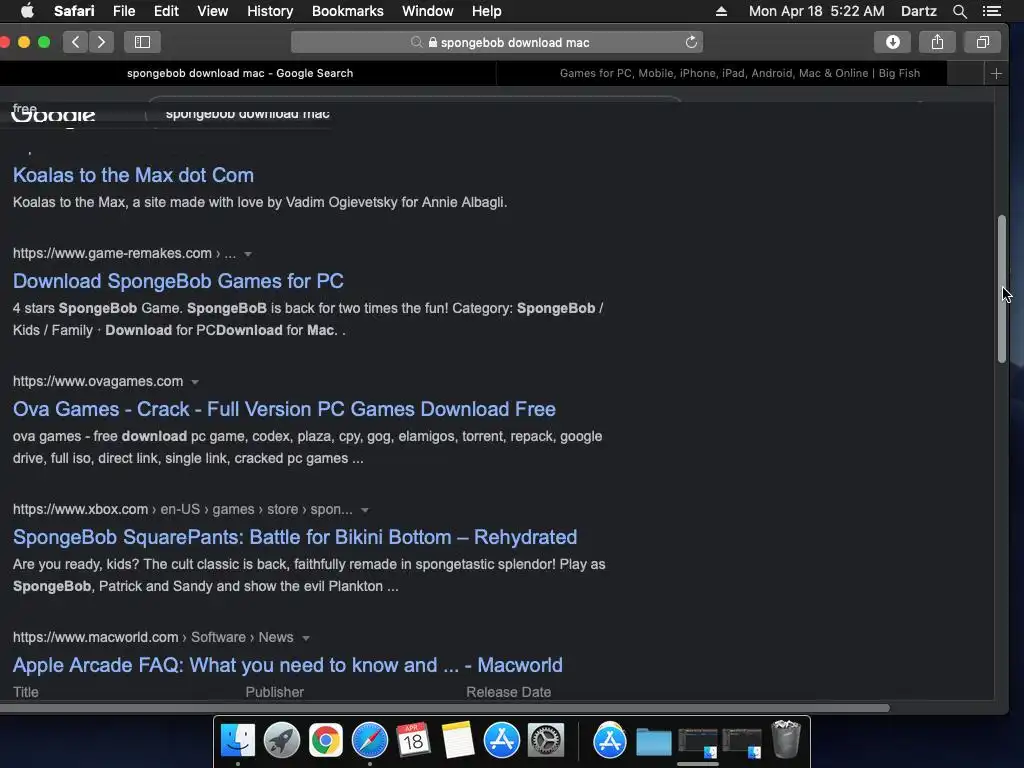The width and height of the screenshot is (1024, 768).
Task: Click the eject icon in menu bar
Action: [x=721, y=11]
